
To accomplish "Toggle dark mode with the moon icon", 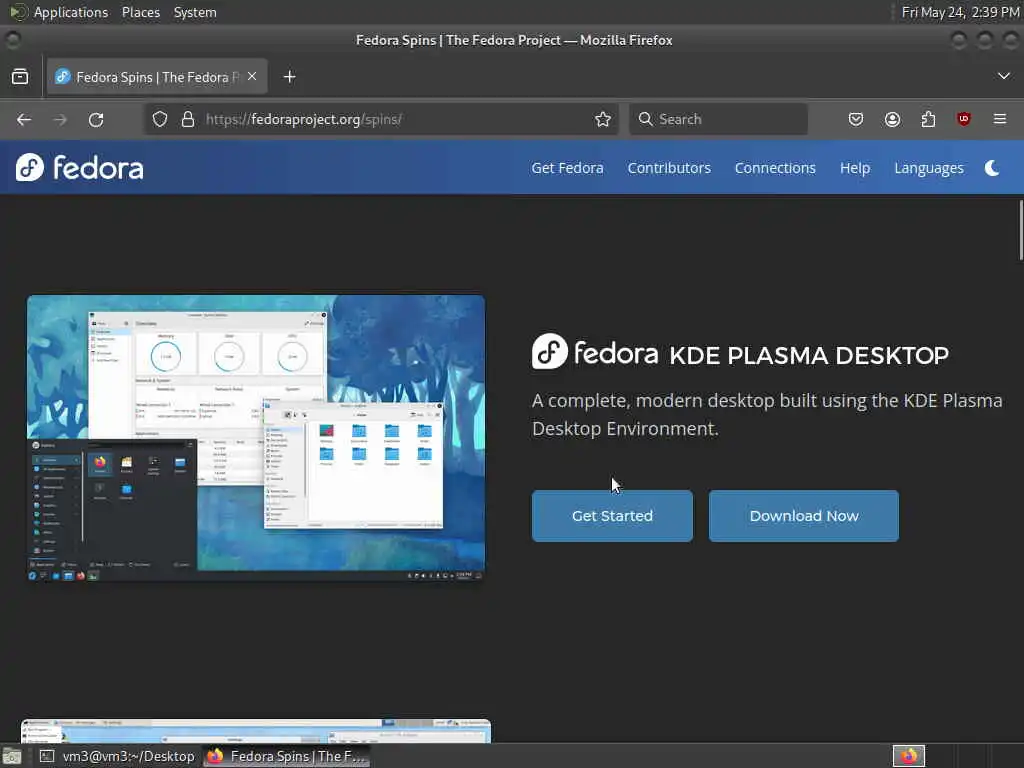I will click(992, 168).
